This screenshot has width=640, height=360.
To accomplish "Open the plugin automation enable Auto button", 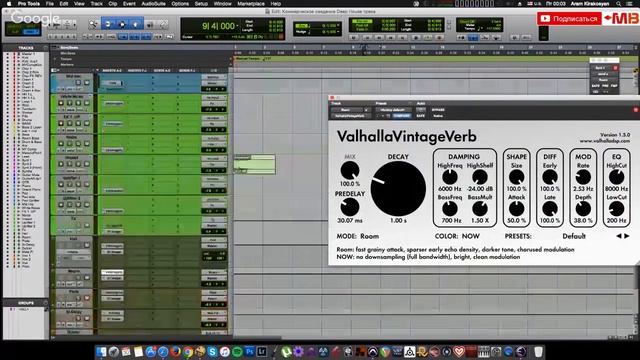I will coord(421,110).
